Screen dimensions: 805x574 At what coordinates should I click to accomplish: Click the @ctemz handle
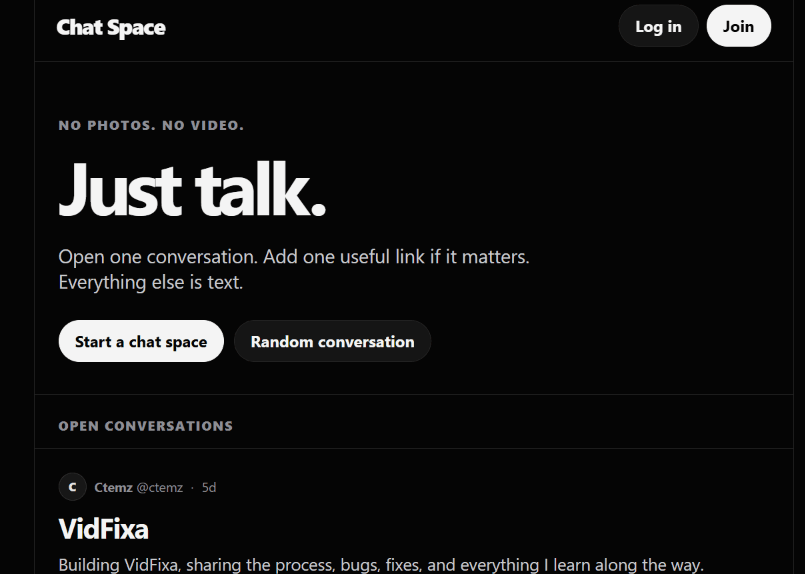(x=160, y=487)
